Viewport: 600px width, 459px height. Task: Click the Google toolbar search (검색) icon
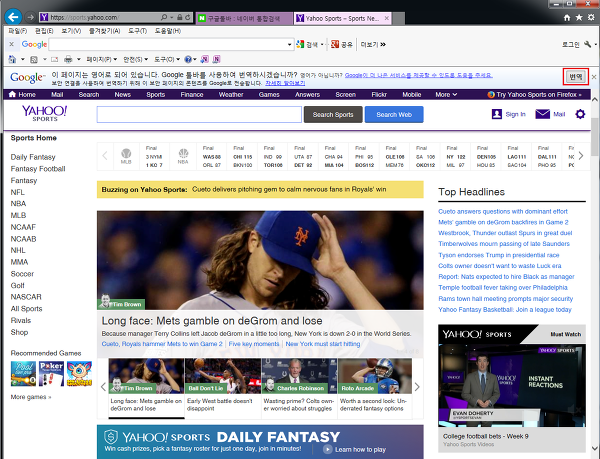[x=300, y=45]
